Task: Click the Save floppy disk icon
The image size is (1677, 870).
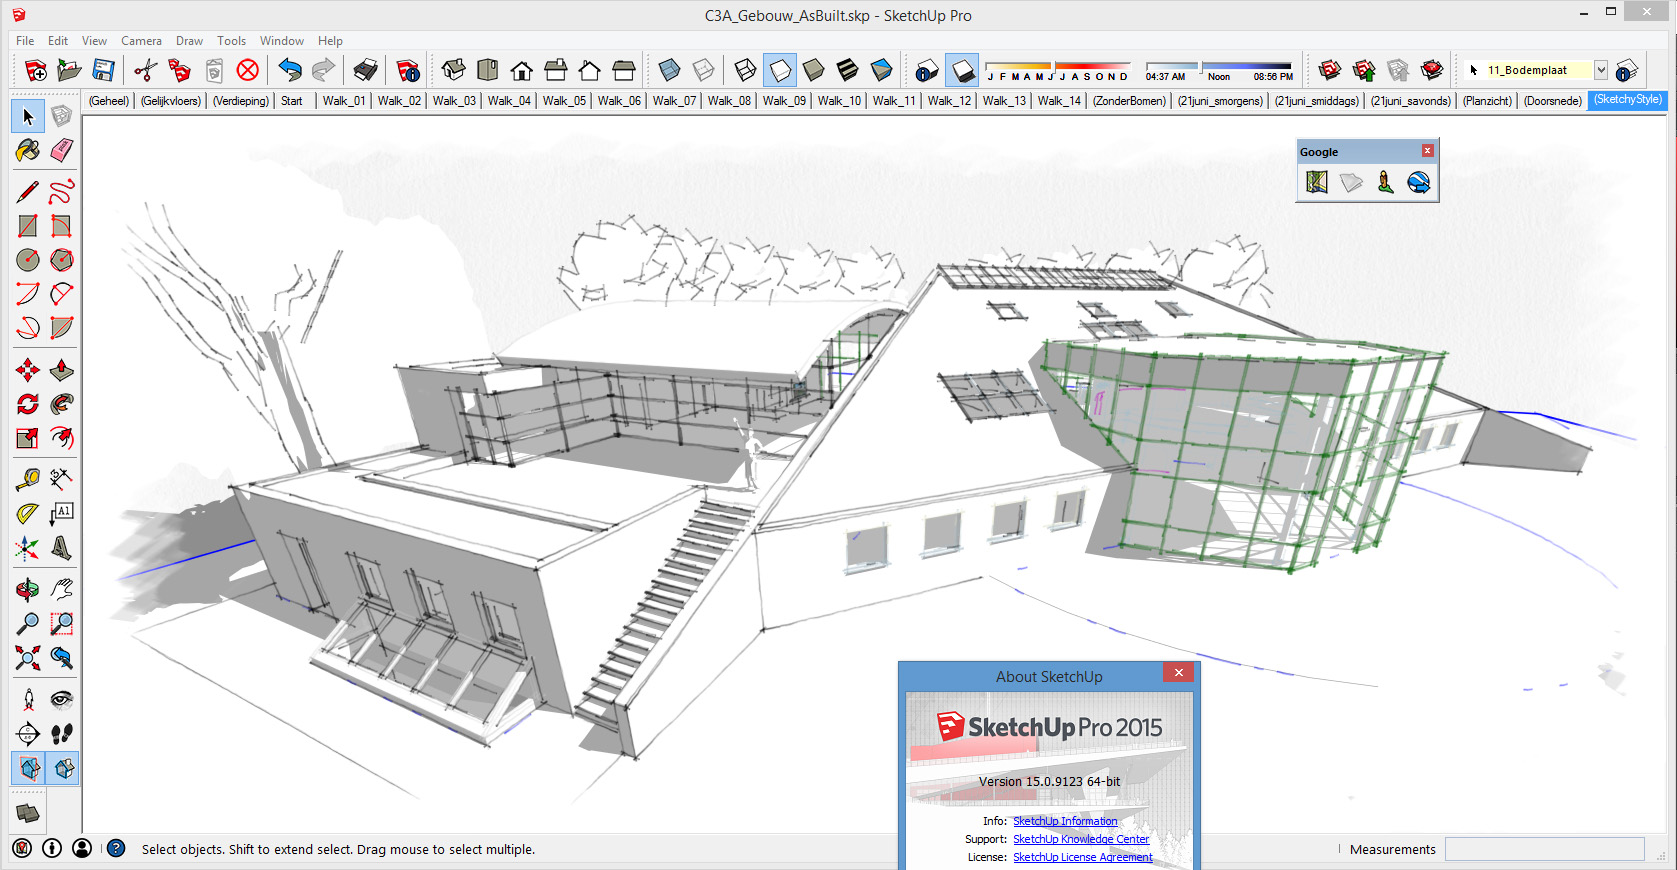Action: point(103,70)
